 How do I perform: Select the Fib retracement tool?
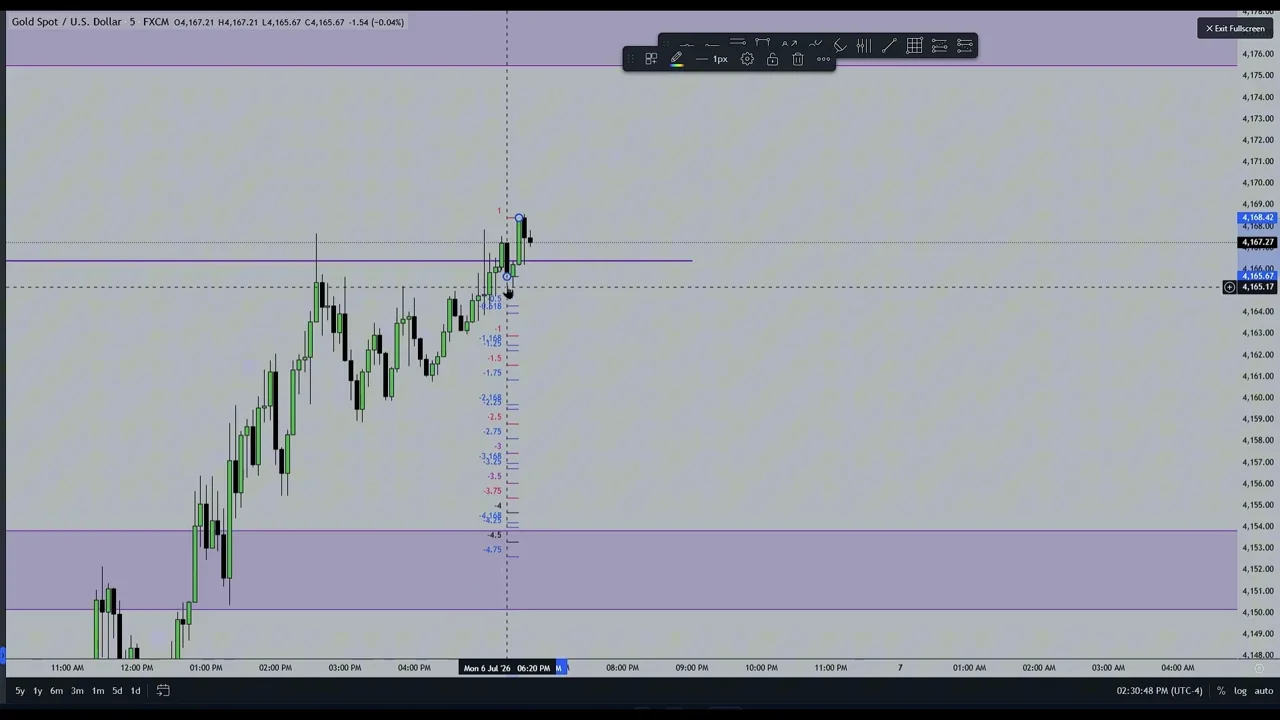(939, 45)
